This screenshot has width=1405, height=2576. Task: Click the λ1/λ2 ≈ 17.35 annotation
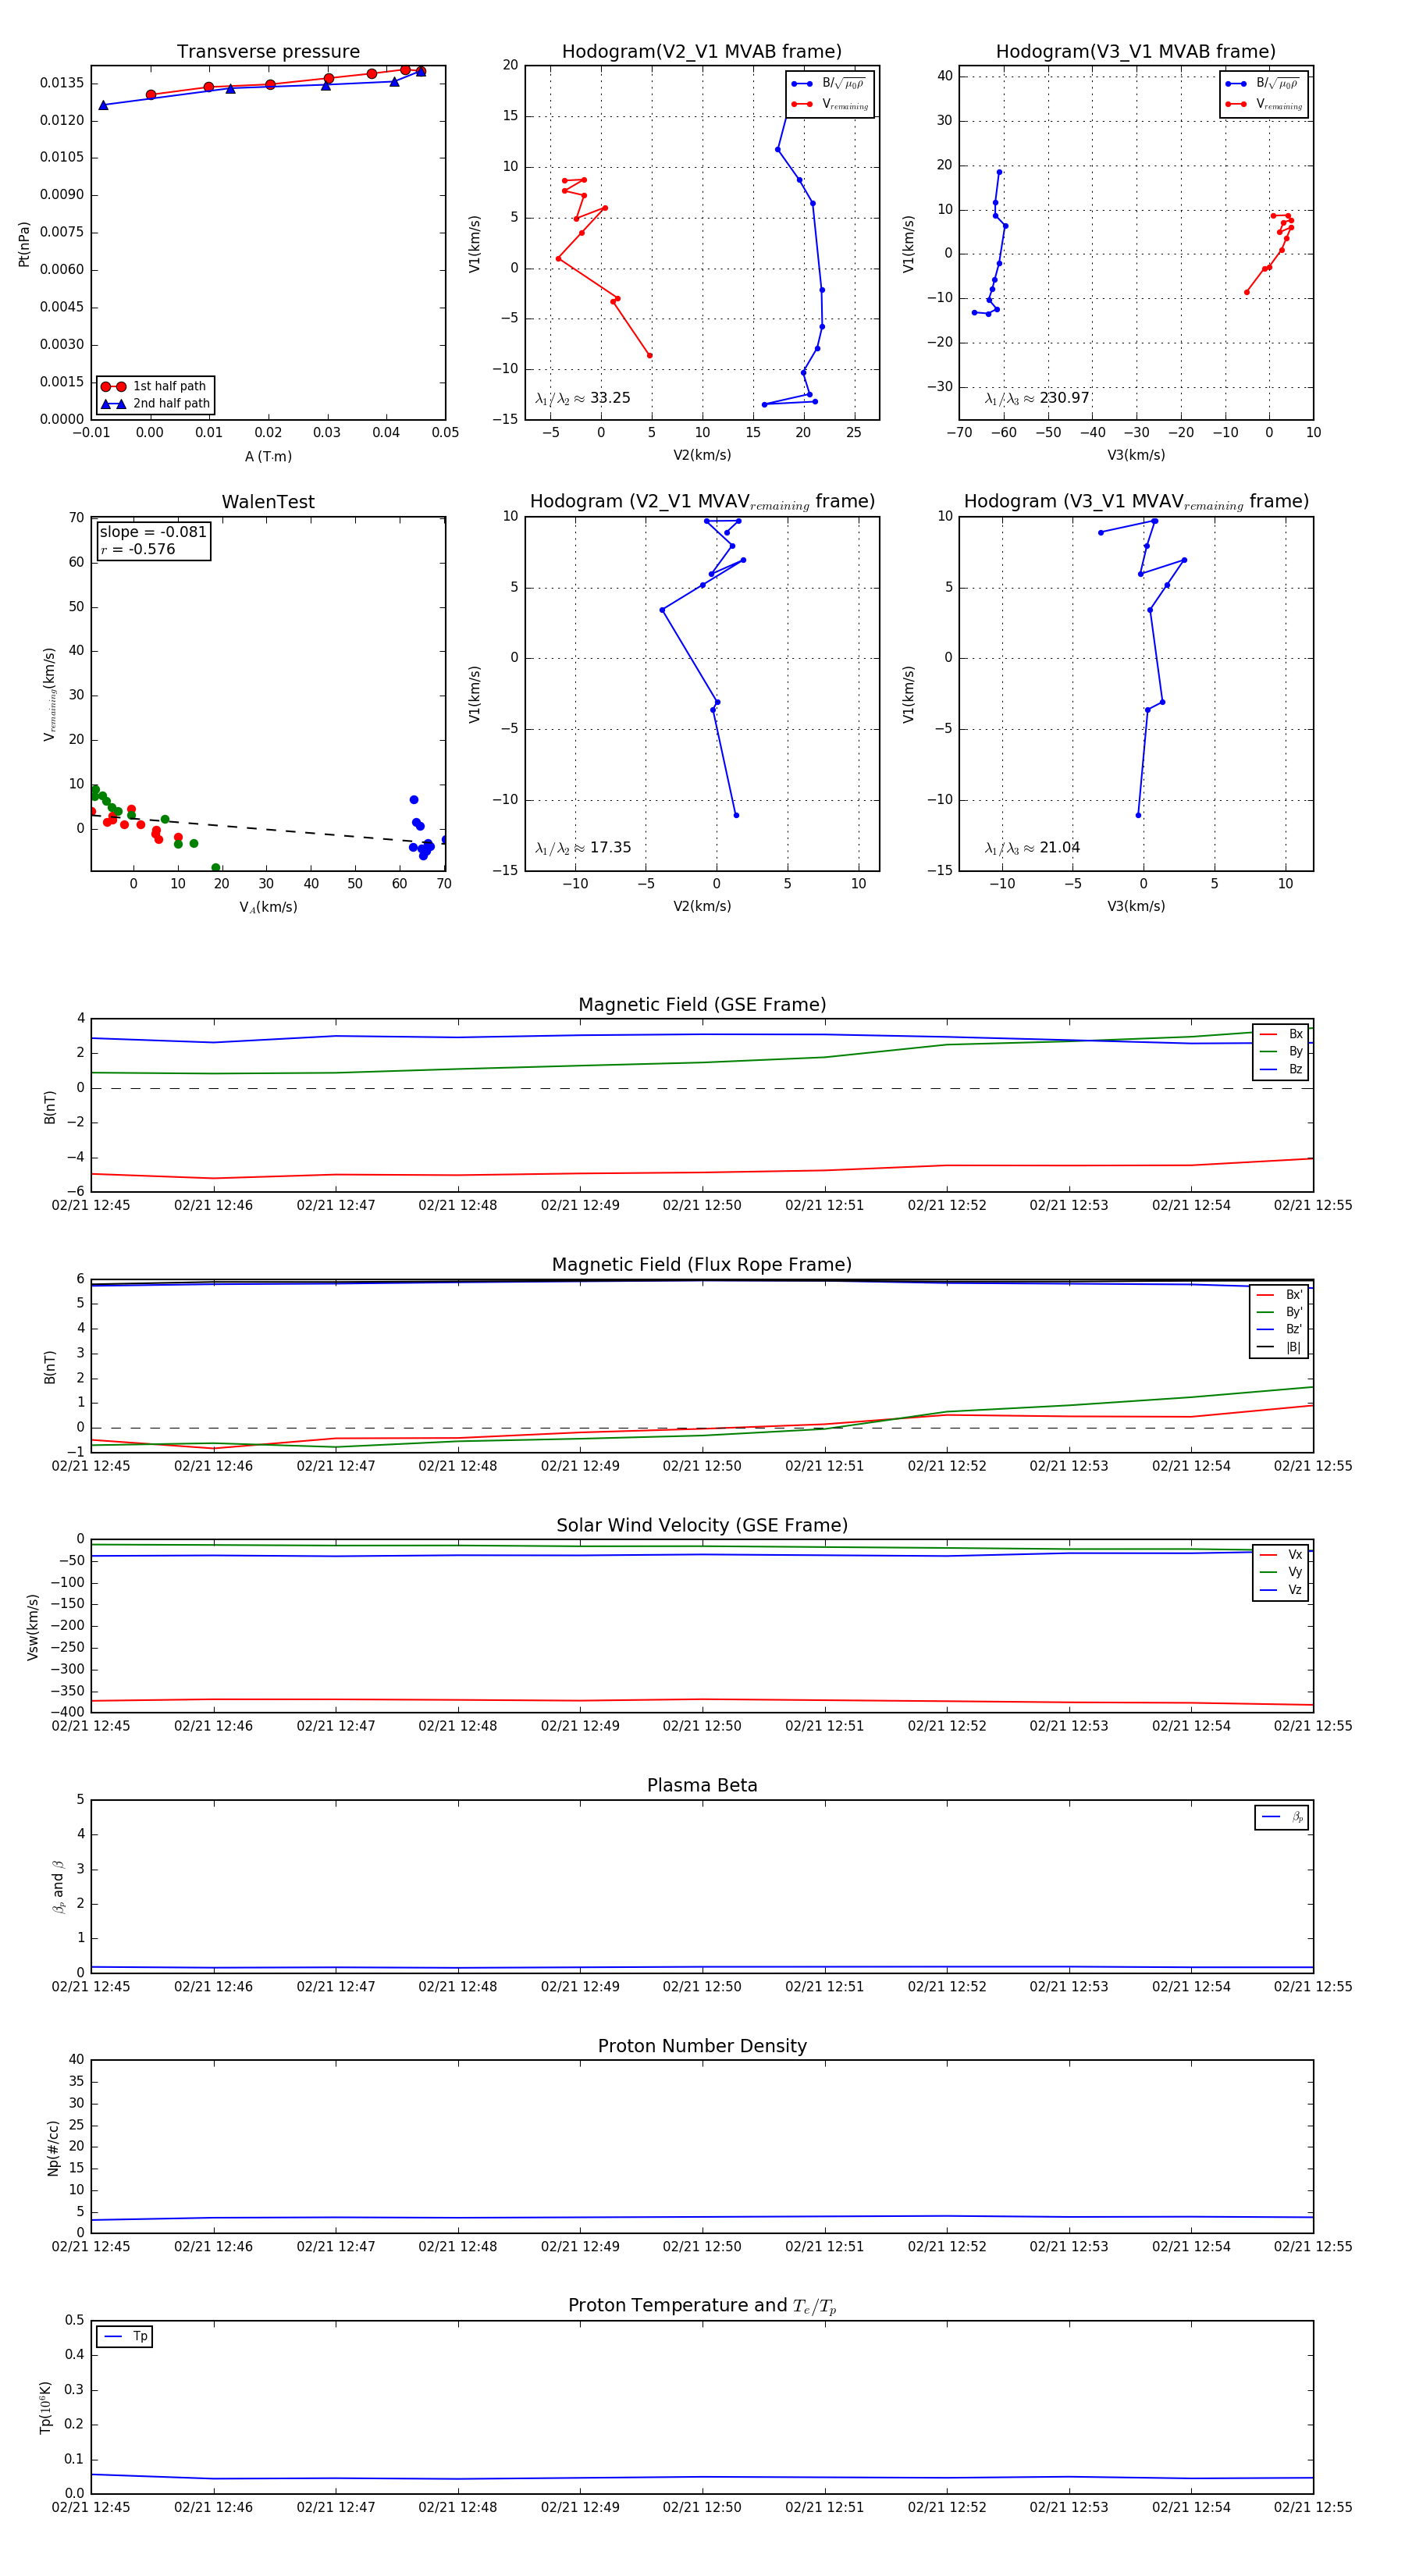[583, 848]
